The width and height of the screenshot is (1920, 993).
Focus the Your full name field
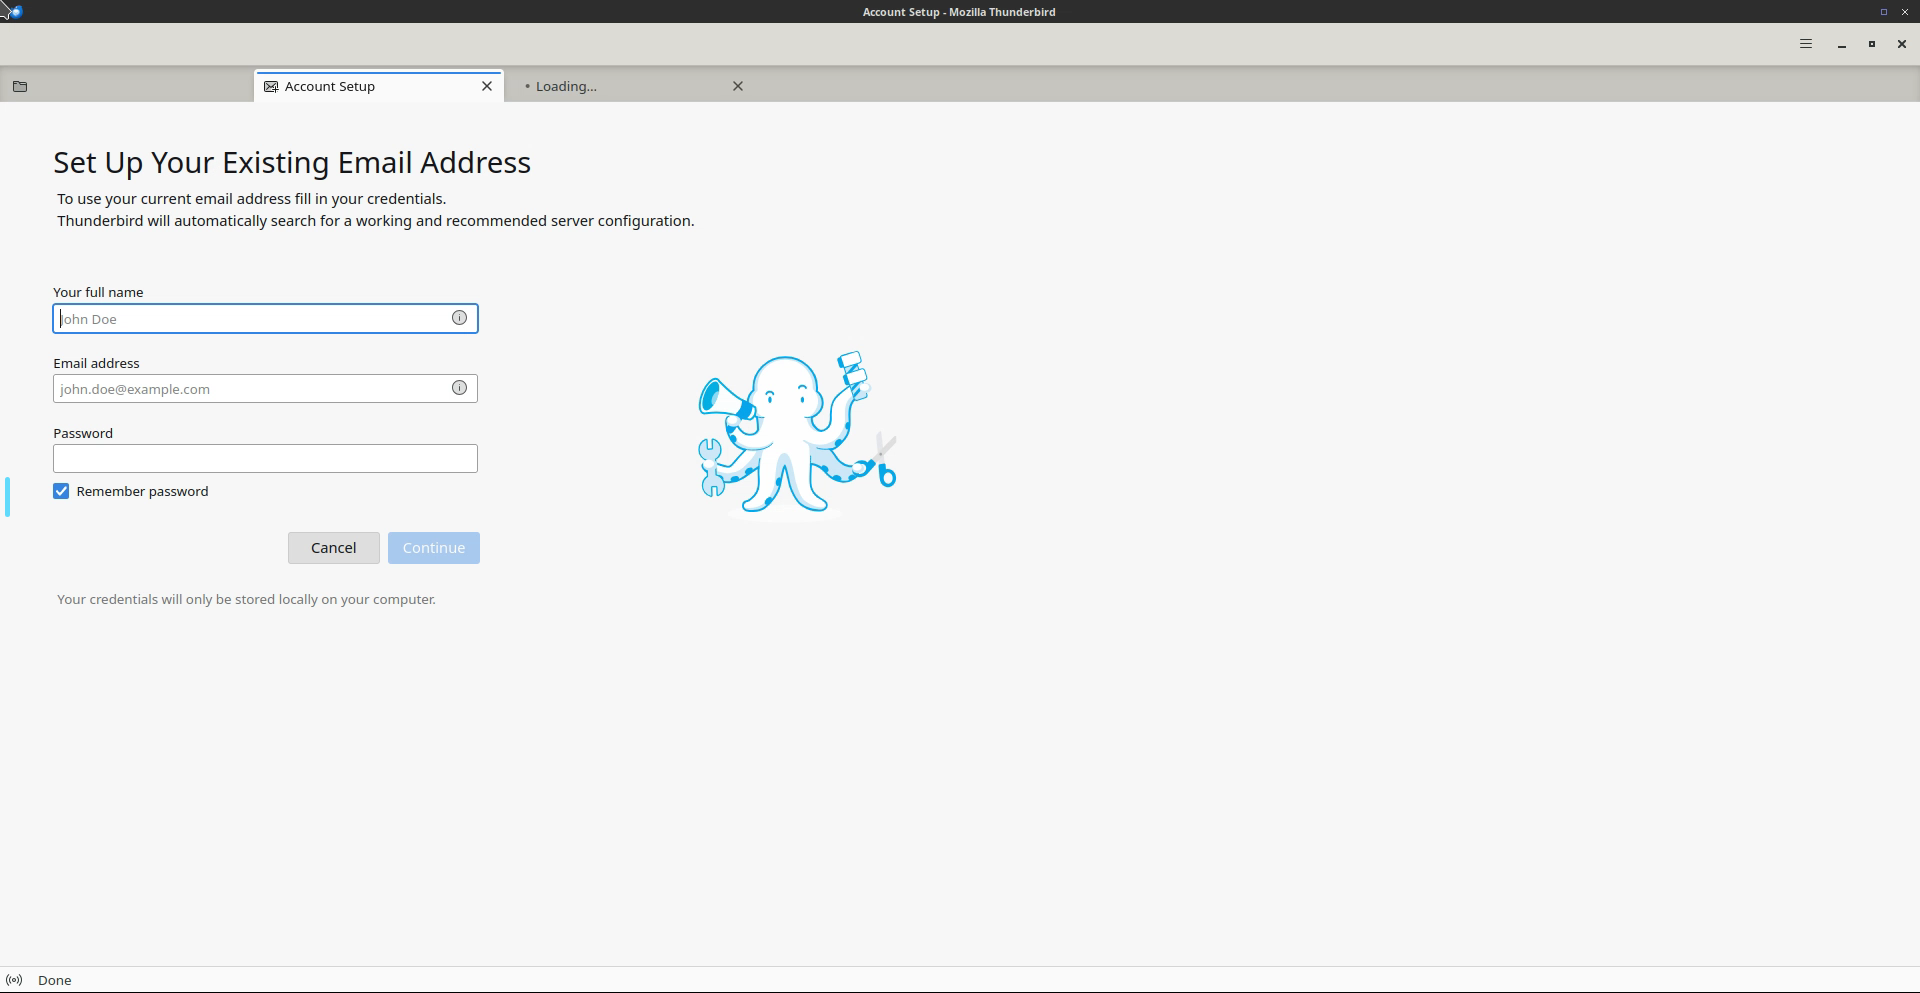[250, 319]
